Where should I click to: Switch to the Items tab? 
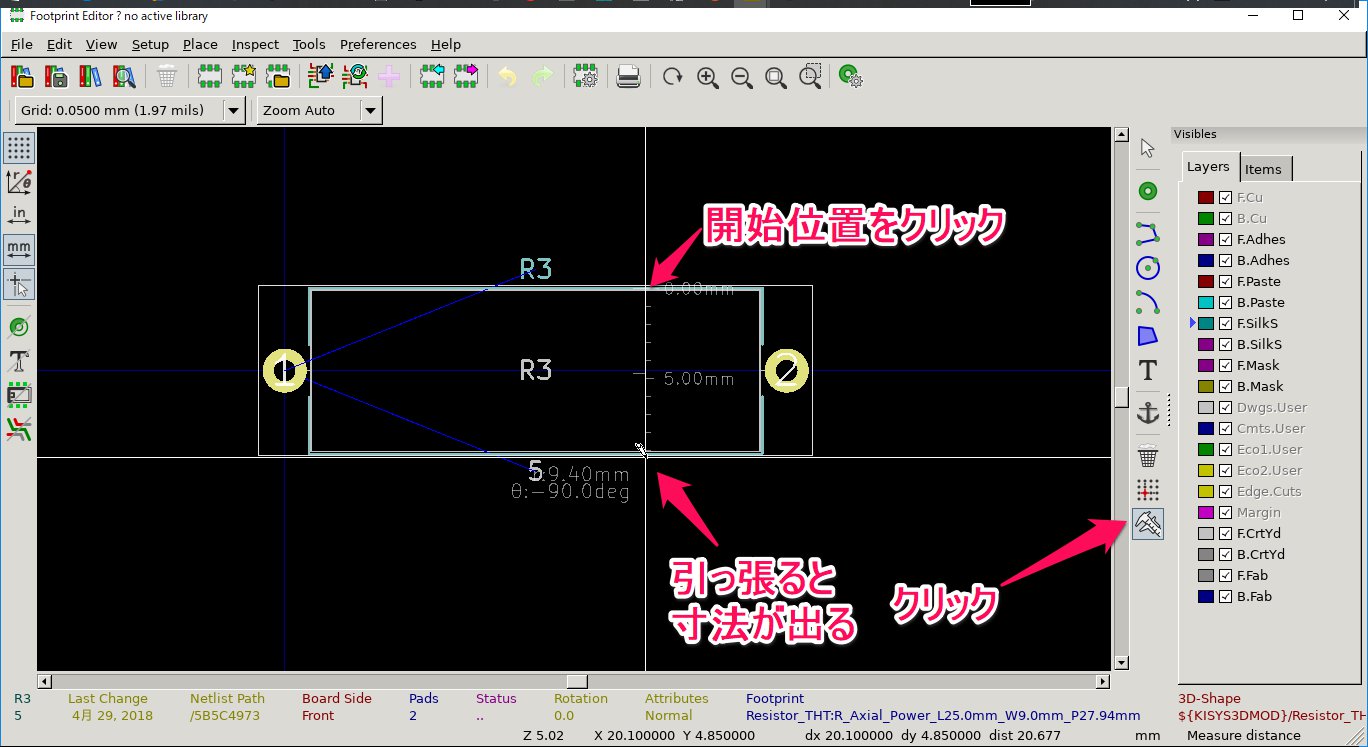point(1263,169)
